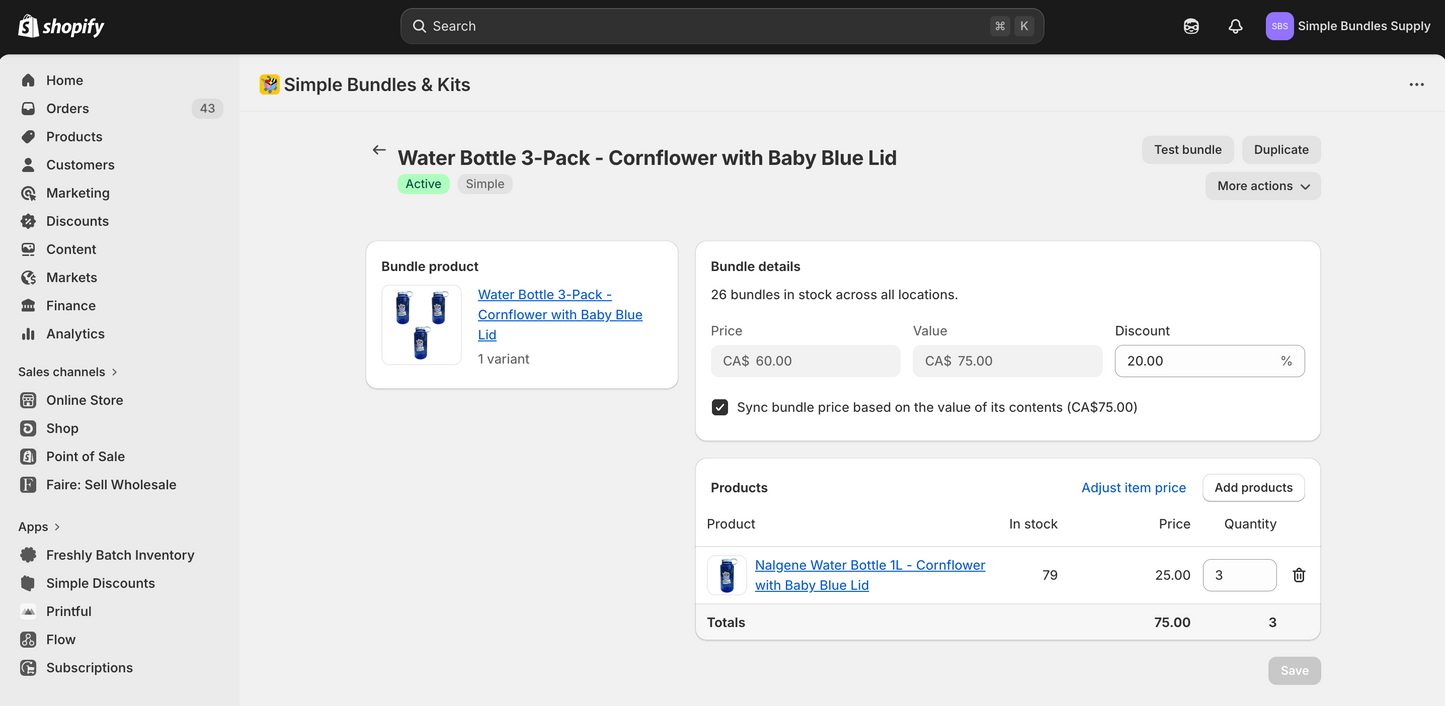Click the Online Store icon
This screenshot has width=1445, height=706.
pyautogui.click(x=28, y=400)
